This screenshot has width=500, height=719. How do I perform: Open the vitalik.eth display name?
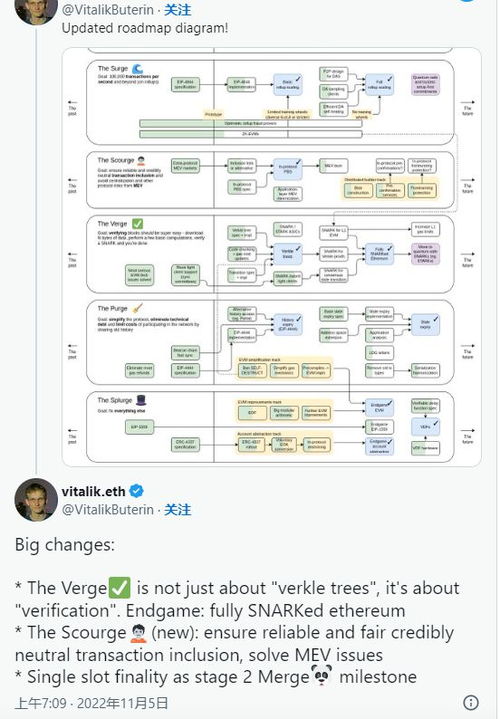point(93,491)
